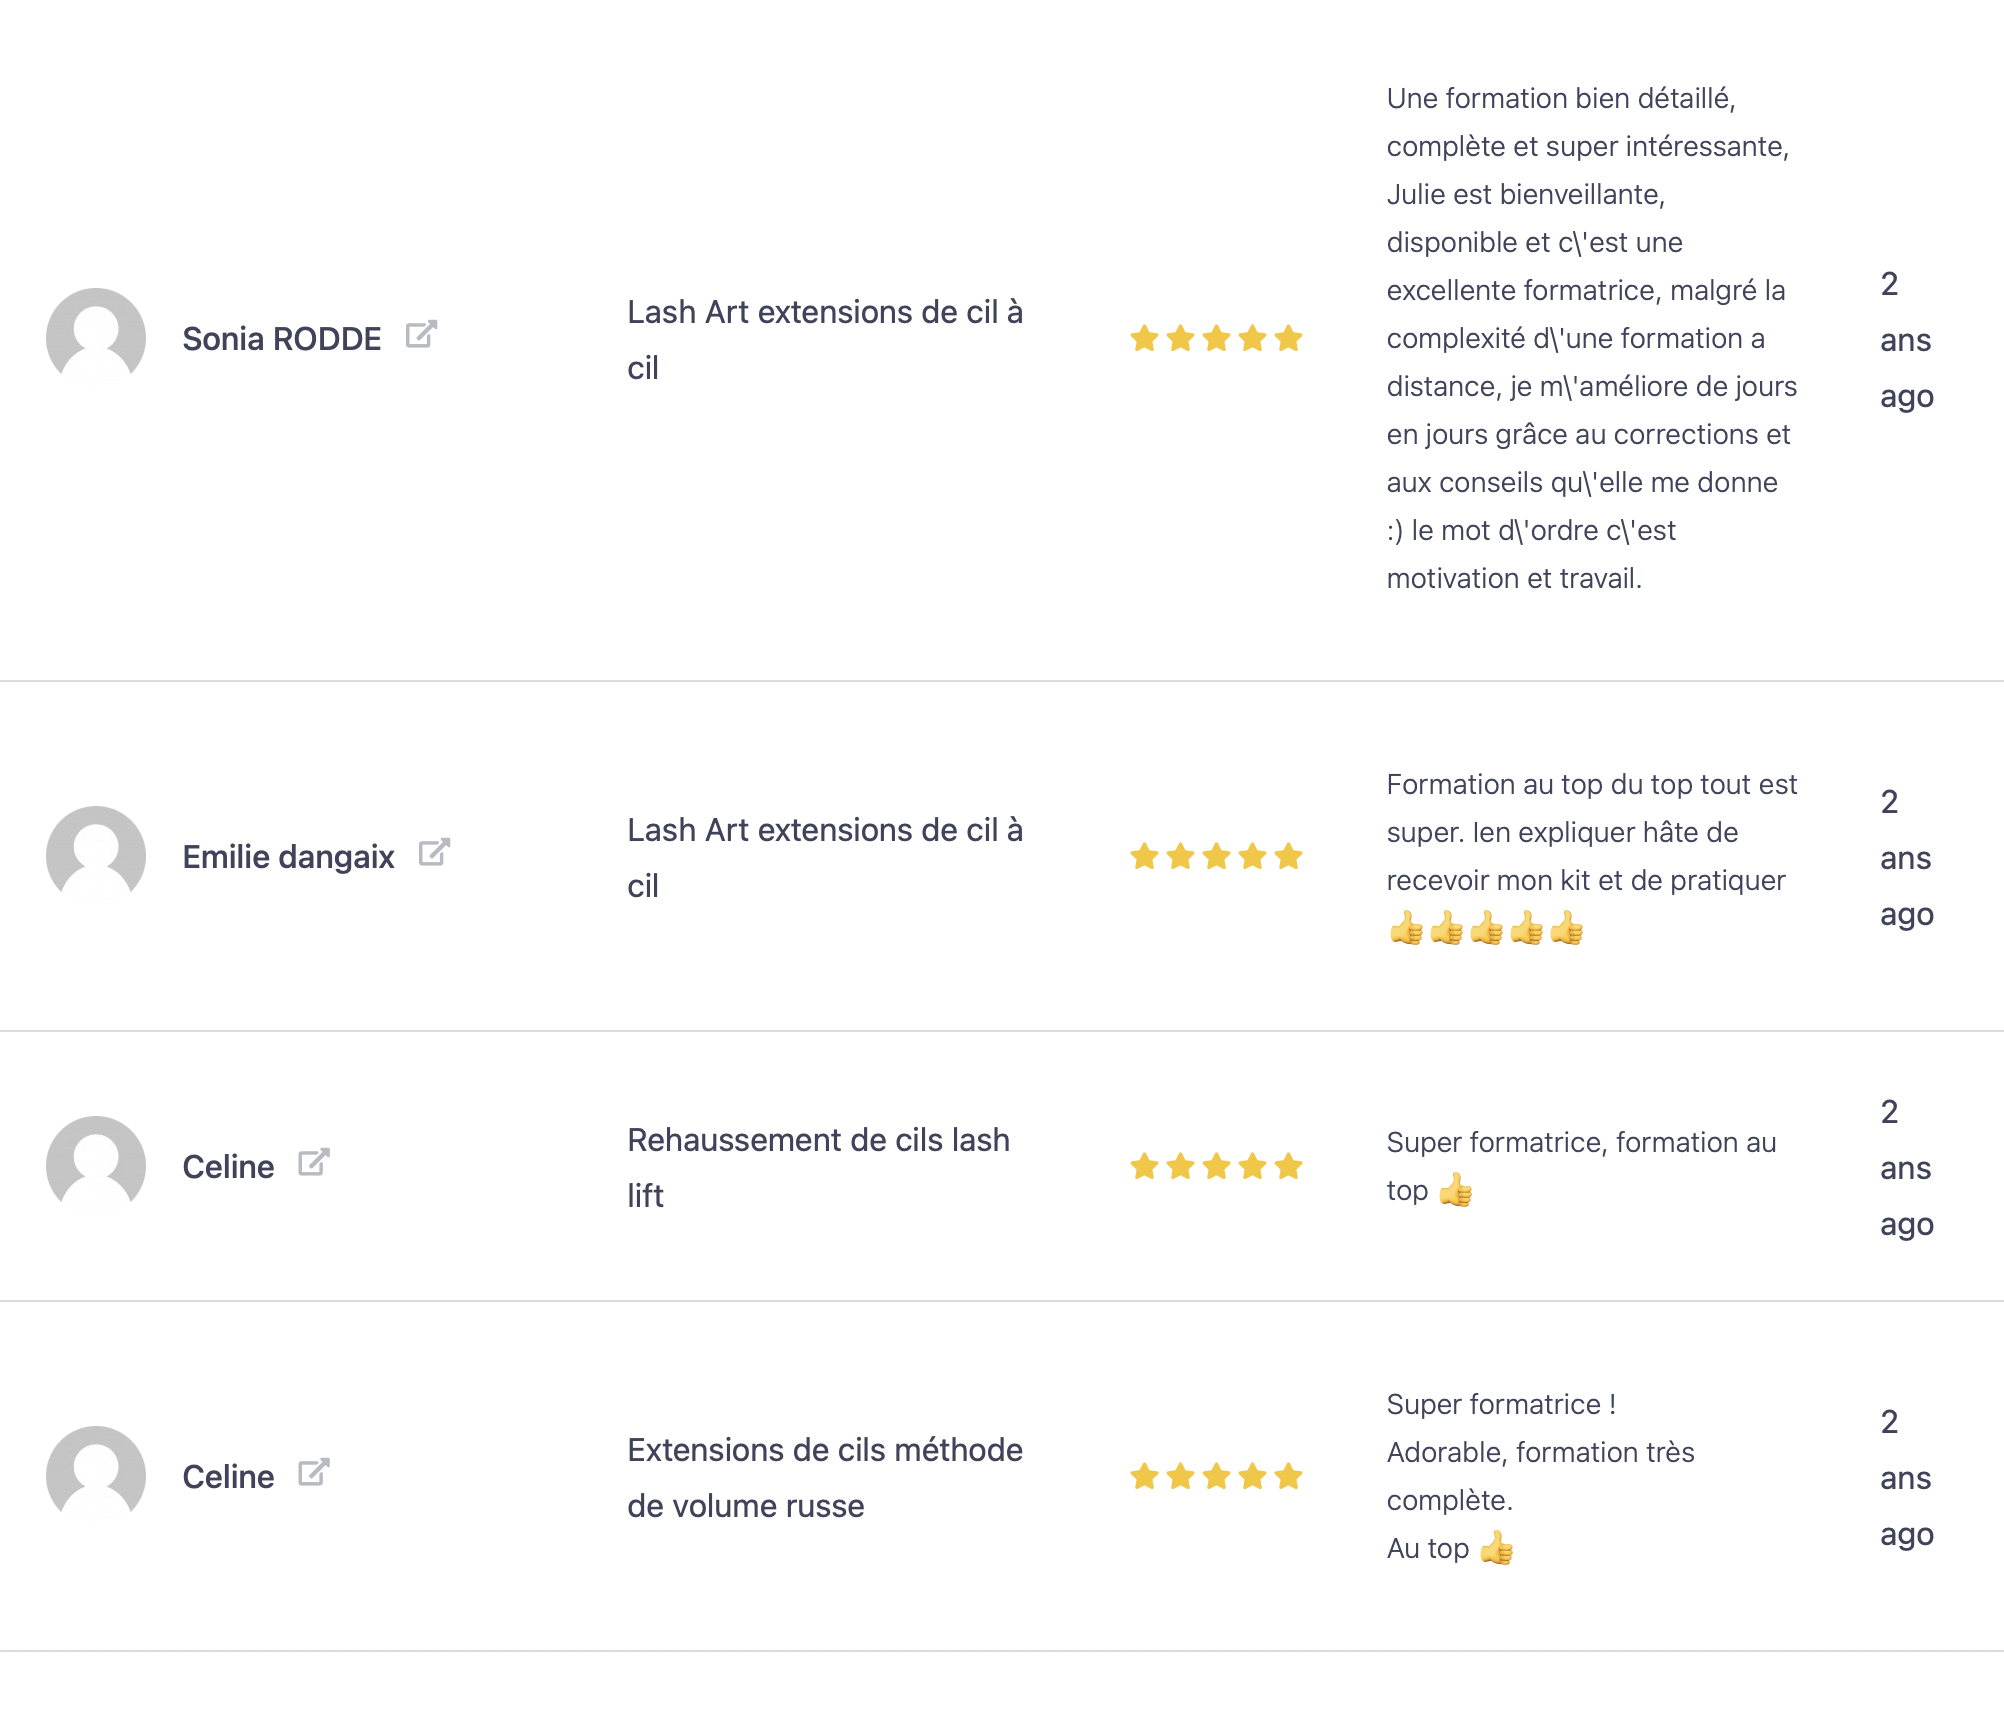
Task: Open Sonia RODDE's profile name
Action: (x=281, y=339)
